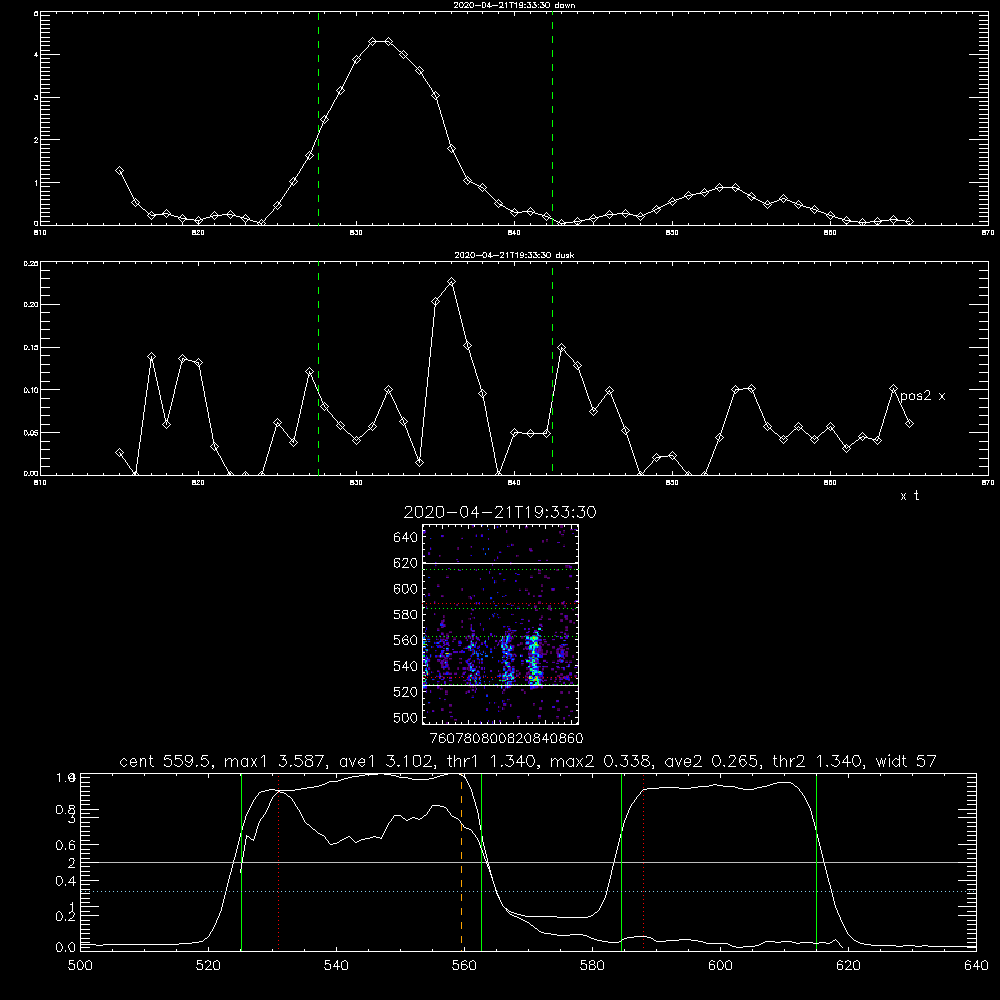This screenshot has width=1000, height=1000.
Task: Click the red dotted line near 588
Action: (x=643, y=862)
